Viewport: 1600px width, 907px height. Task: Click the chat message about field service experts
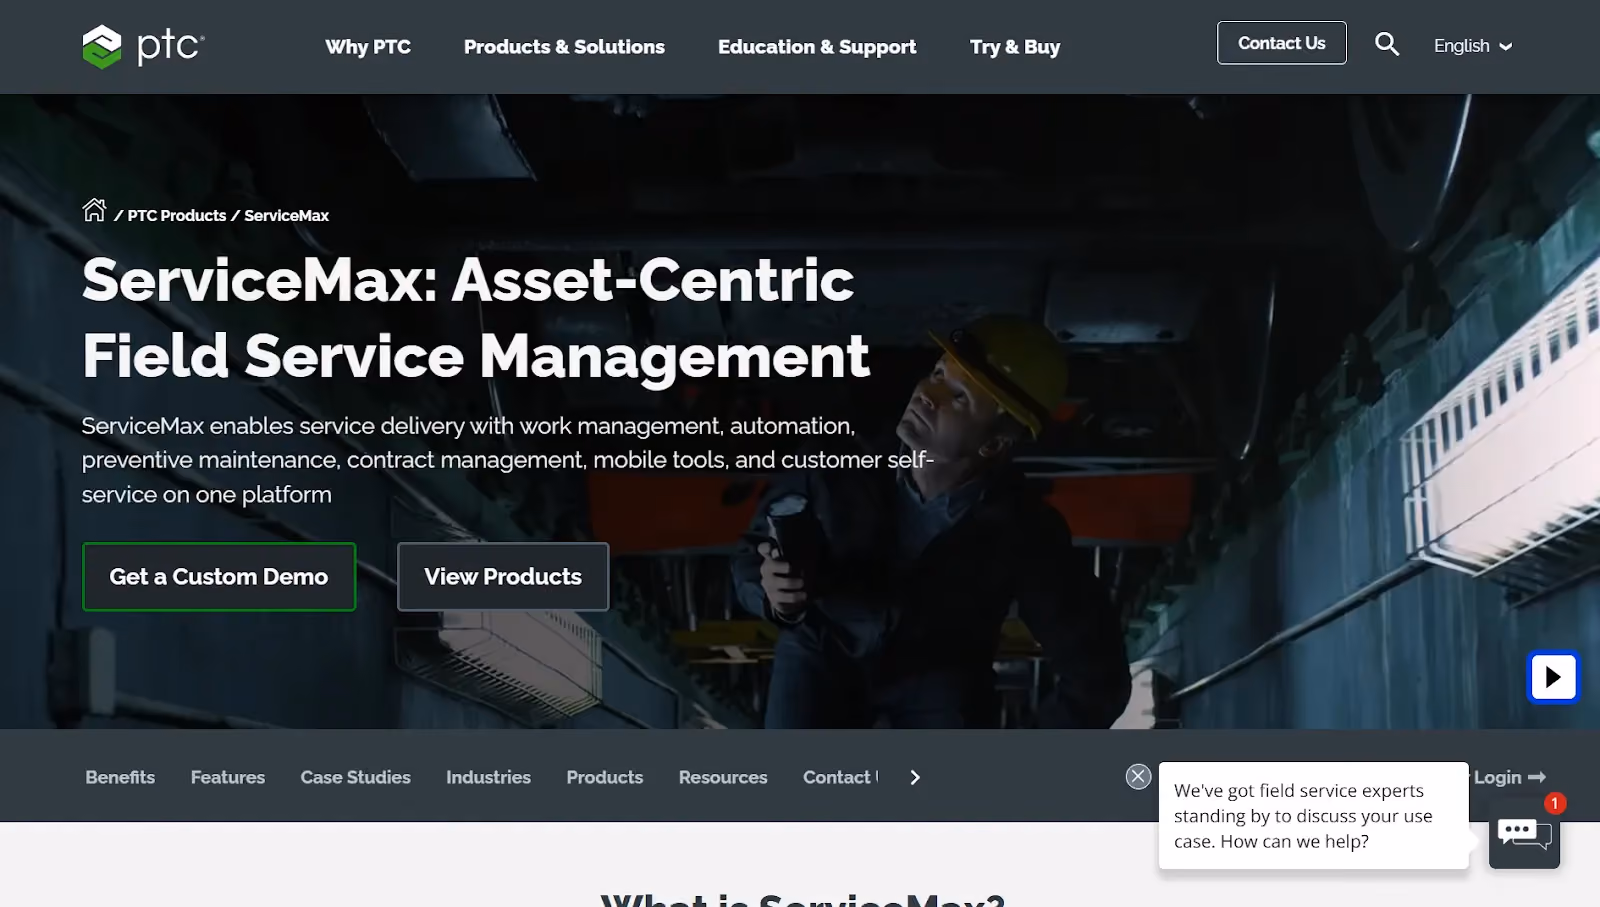(1314, 816)
